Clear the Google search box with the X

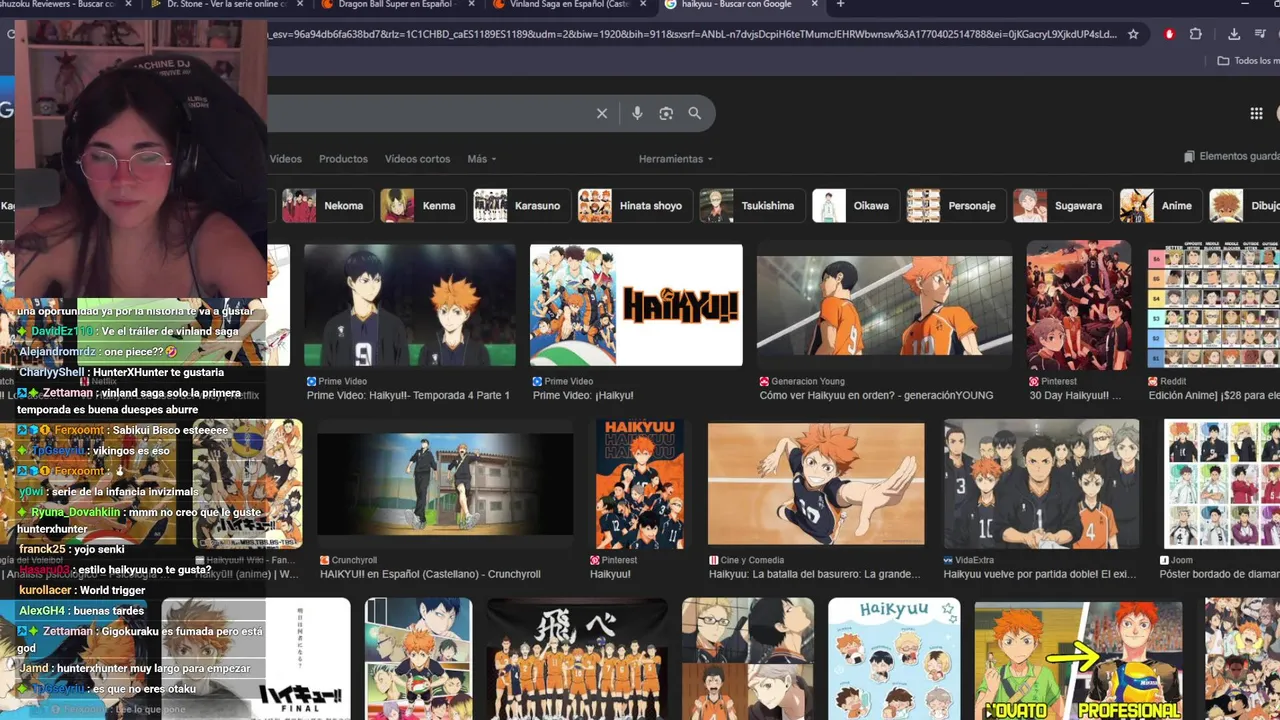(602, 114)
